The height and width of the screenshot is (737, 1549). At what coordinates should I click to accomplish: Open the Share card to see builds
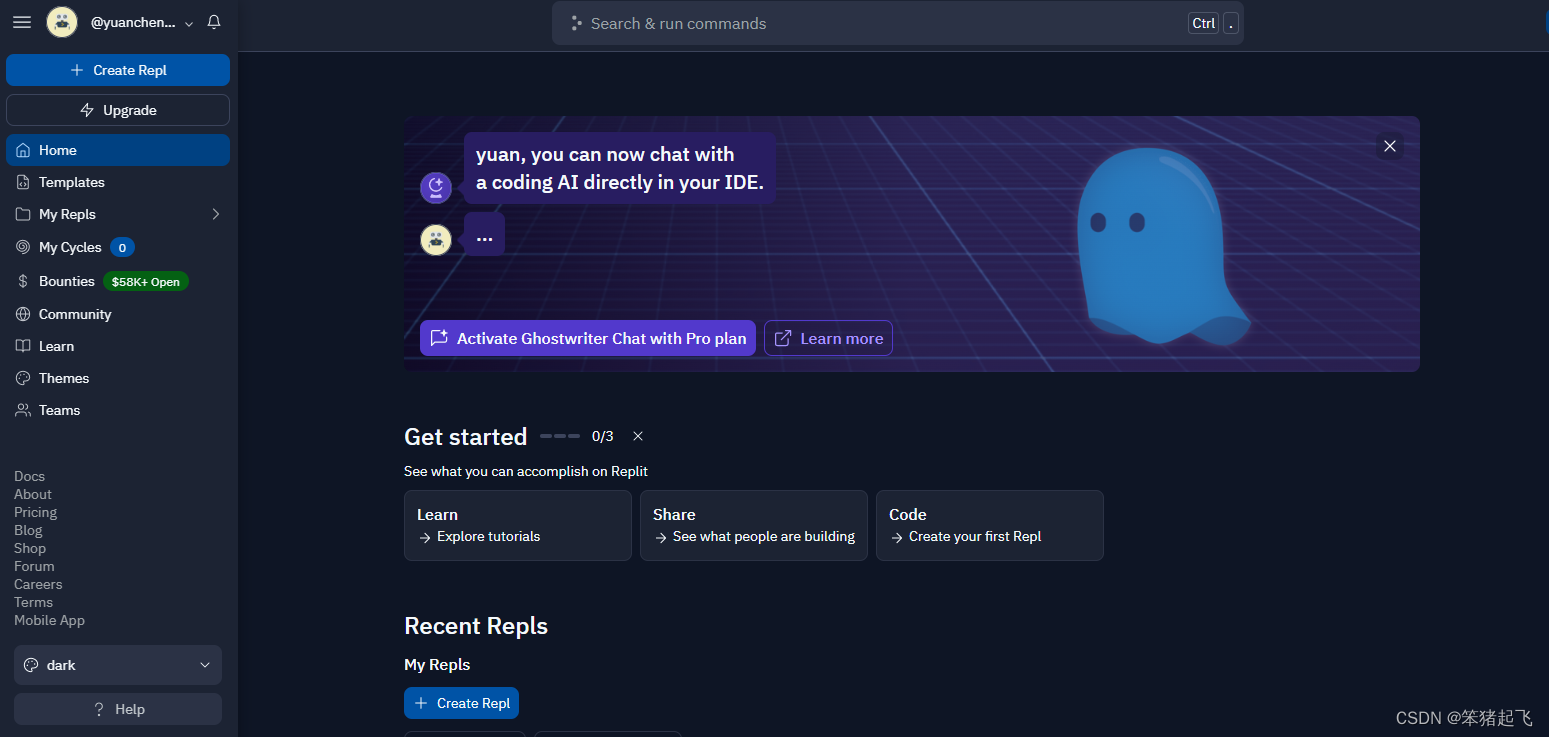(754, 525)
